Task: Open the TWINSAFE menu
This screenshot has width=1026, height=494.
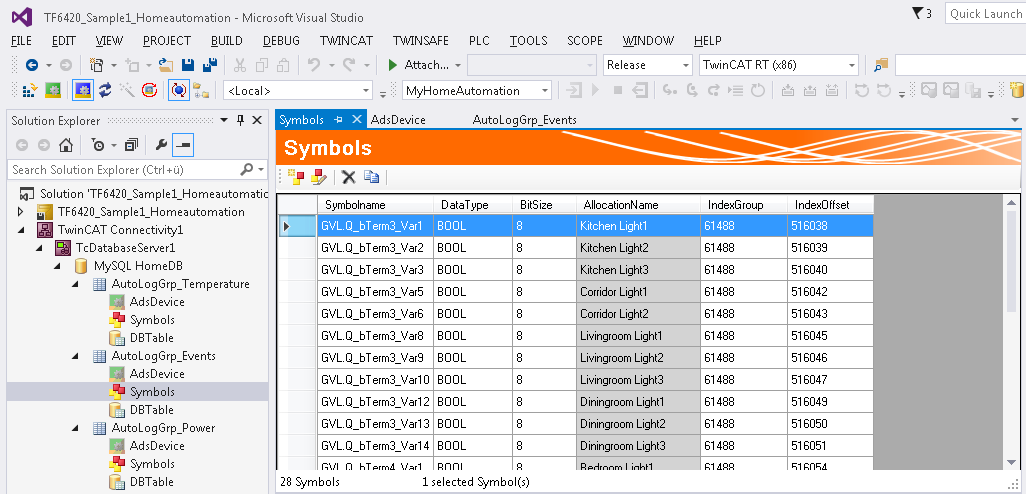Action: tap(421, 41)
